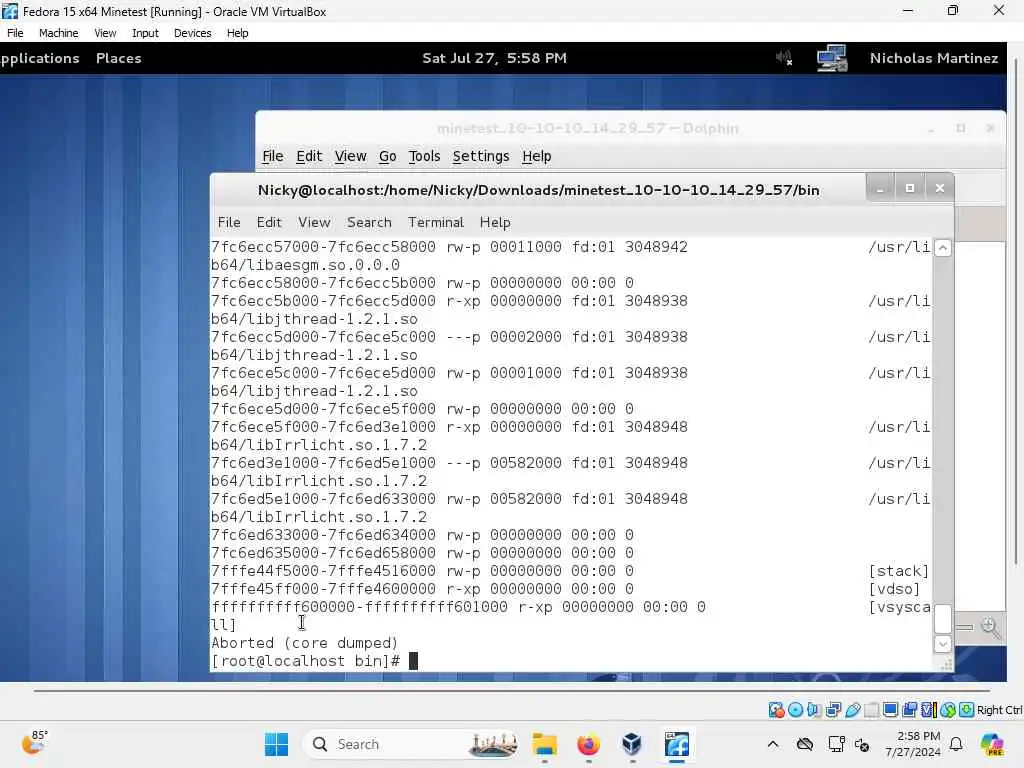Click the zoom-in magnifier in Dolphin window
This screenshot has height=768, width=1024.
(x=991, y=628)
